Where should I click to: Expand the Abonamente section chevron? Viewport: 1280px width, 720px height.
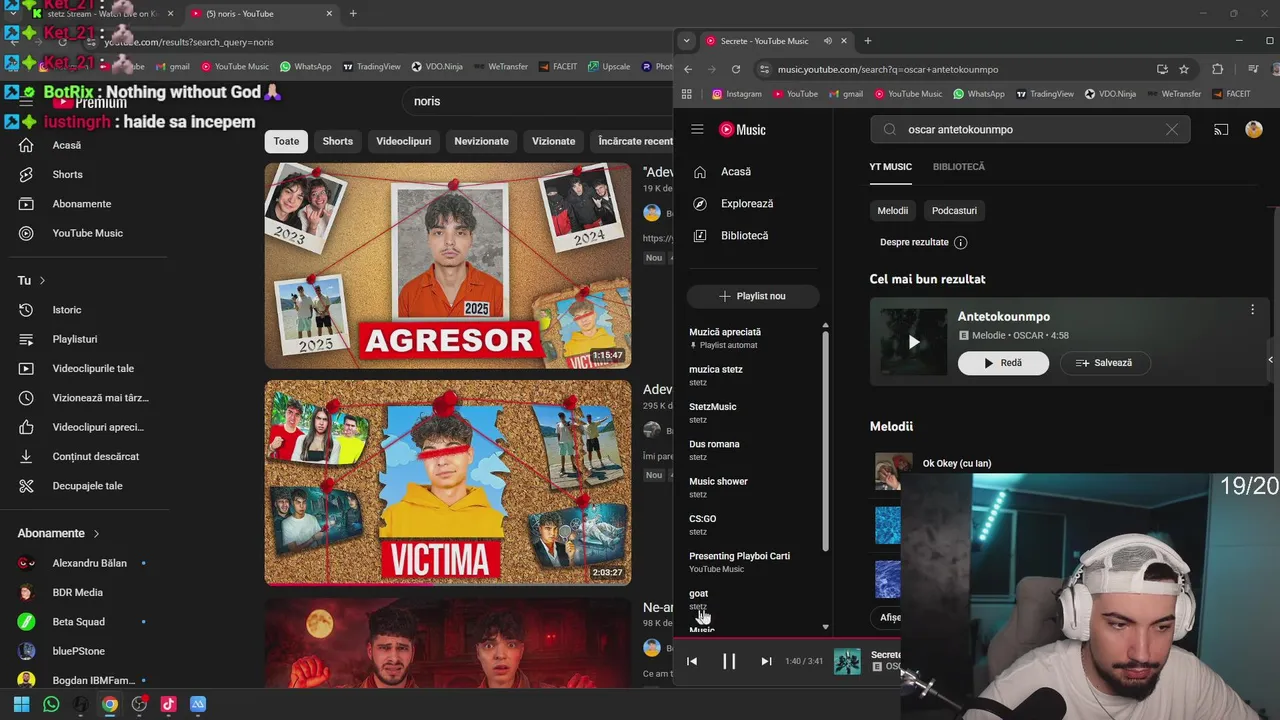pos(96,534)
